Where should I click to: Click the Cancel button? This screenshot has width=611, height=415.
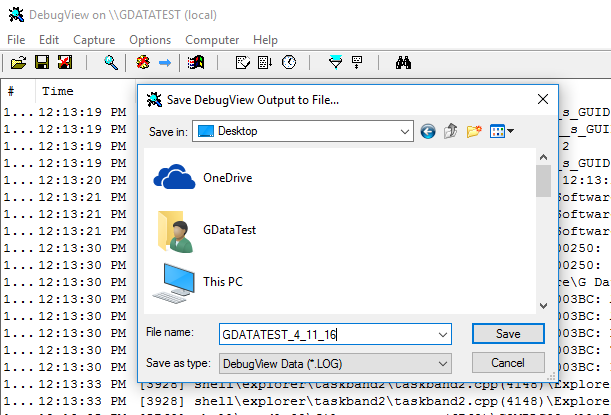click(x=508, y=363)
